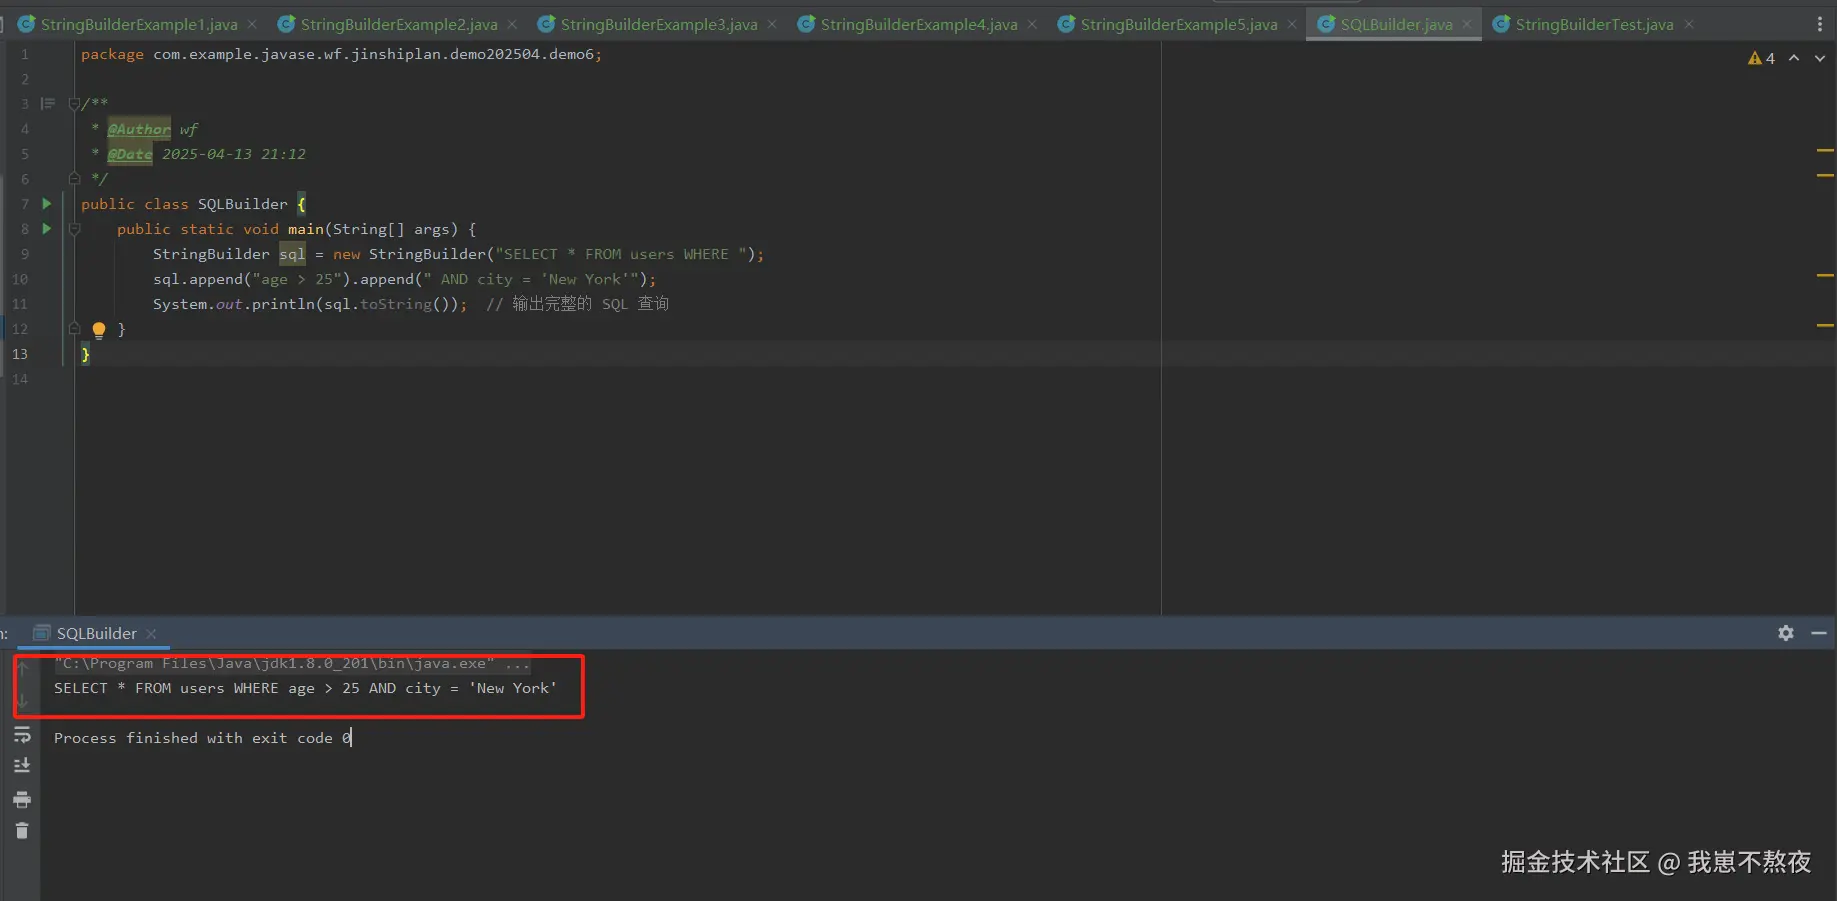This screenshot has height=901, width=1837.
Task: Run the SQLBuilder class from gutter arrow
Action: coord(46,204)
